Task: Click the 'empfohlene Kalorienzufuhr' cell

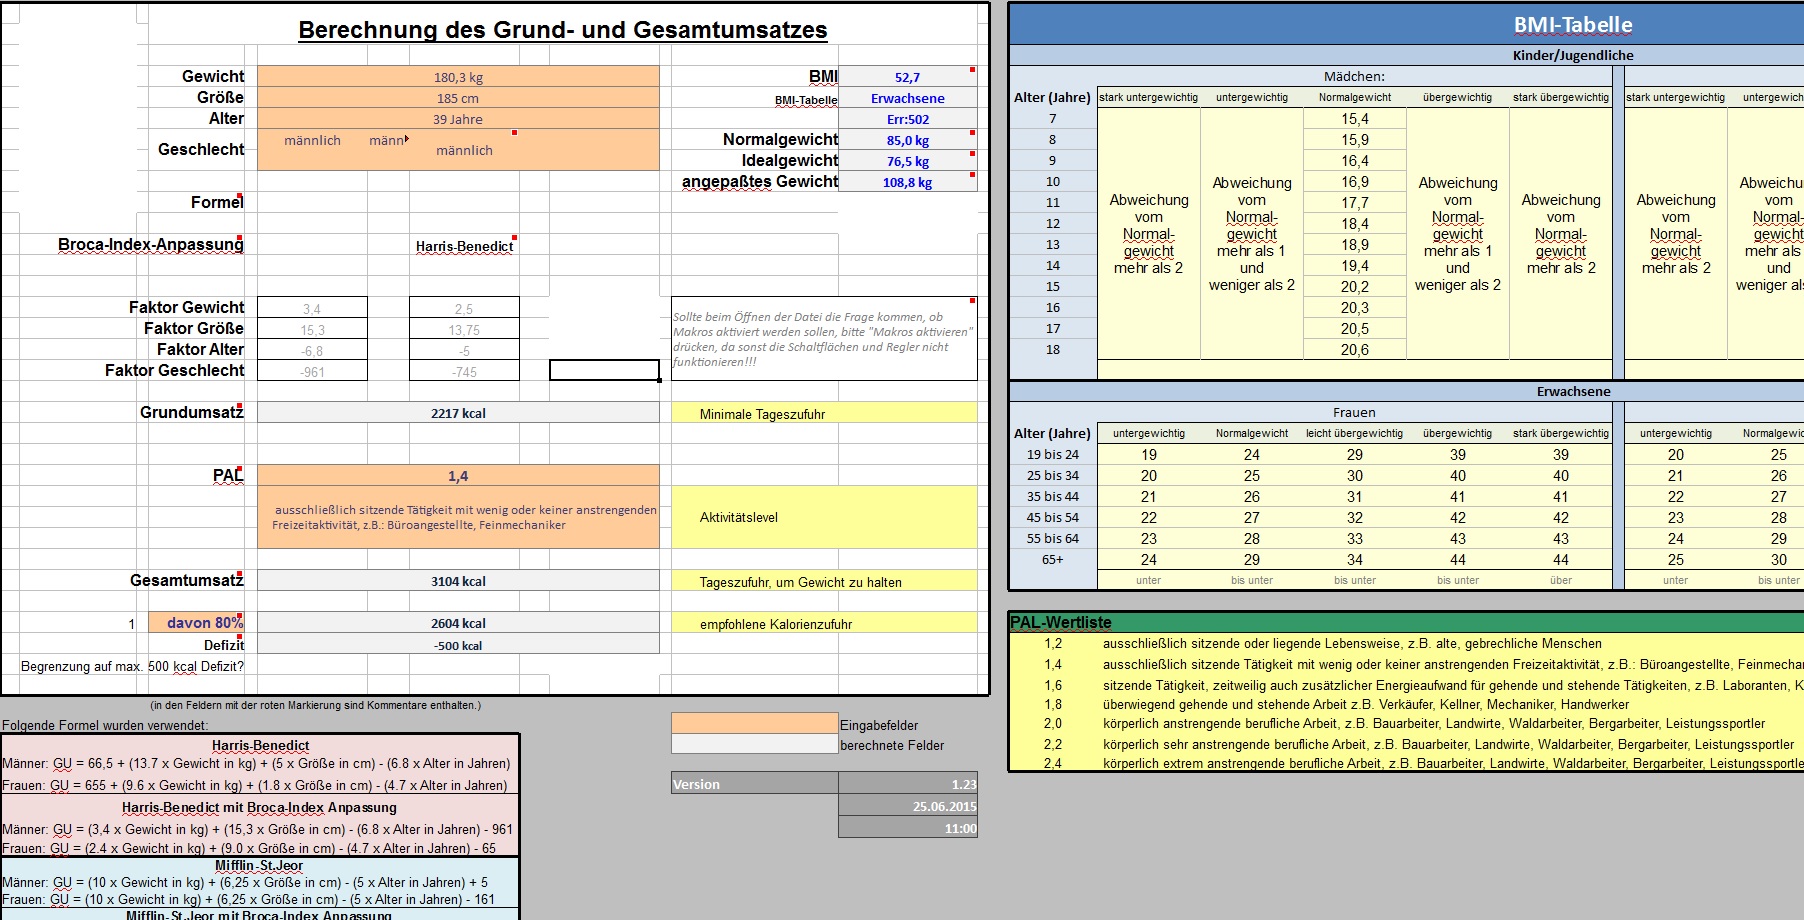Action: coord(824,623)
